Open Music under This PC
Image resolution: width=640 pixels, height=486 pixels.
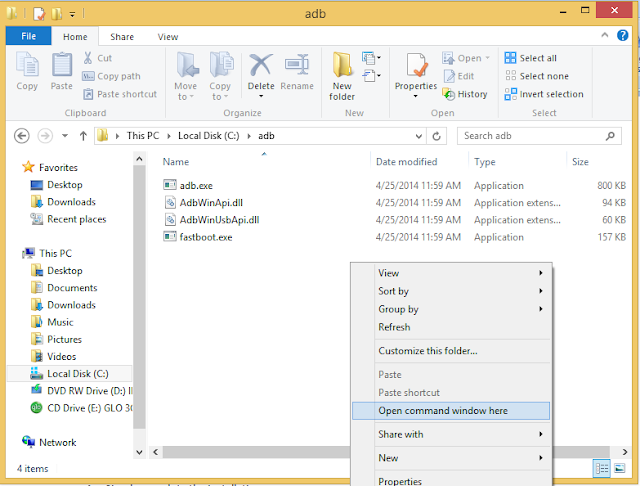[x=52, y=322]
